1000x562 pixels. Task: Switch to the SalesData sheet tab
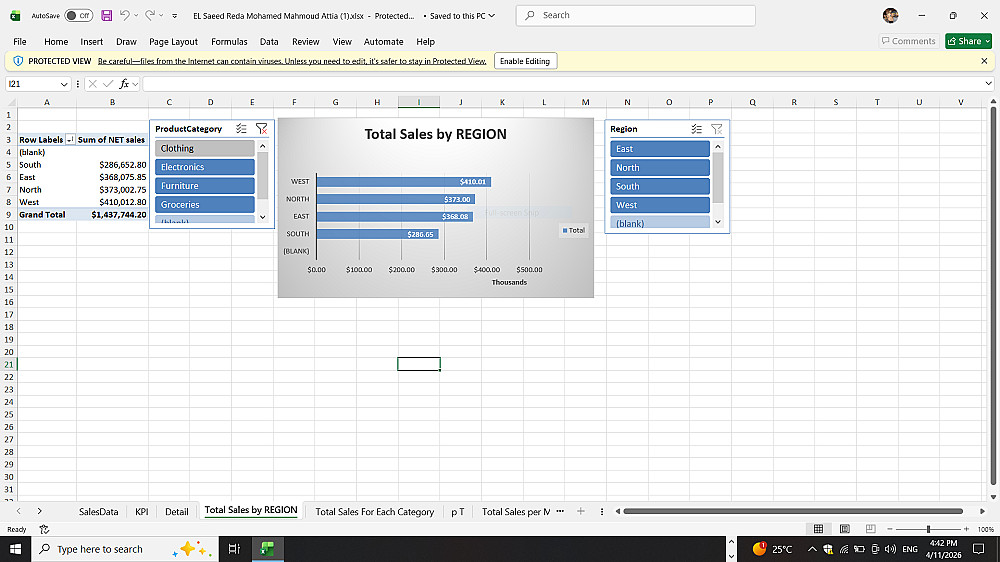tap(98, 512)
